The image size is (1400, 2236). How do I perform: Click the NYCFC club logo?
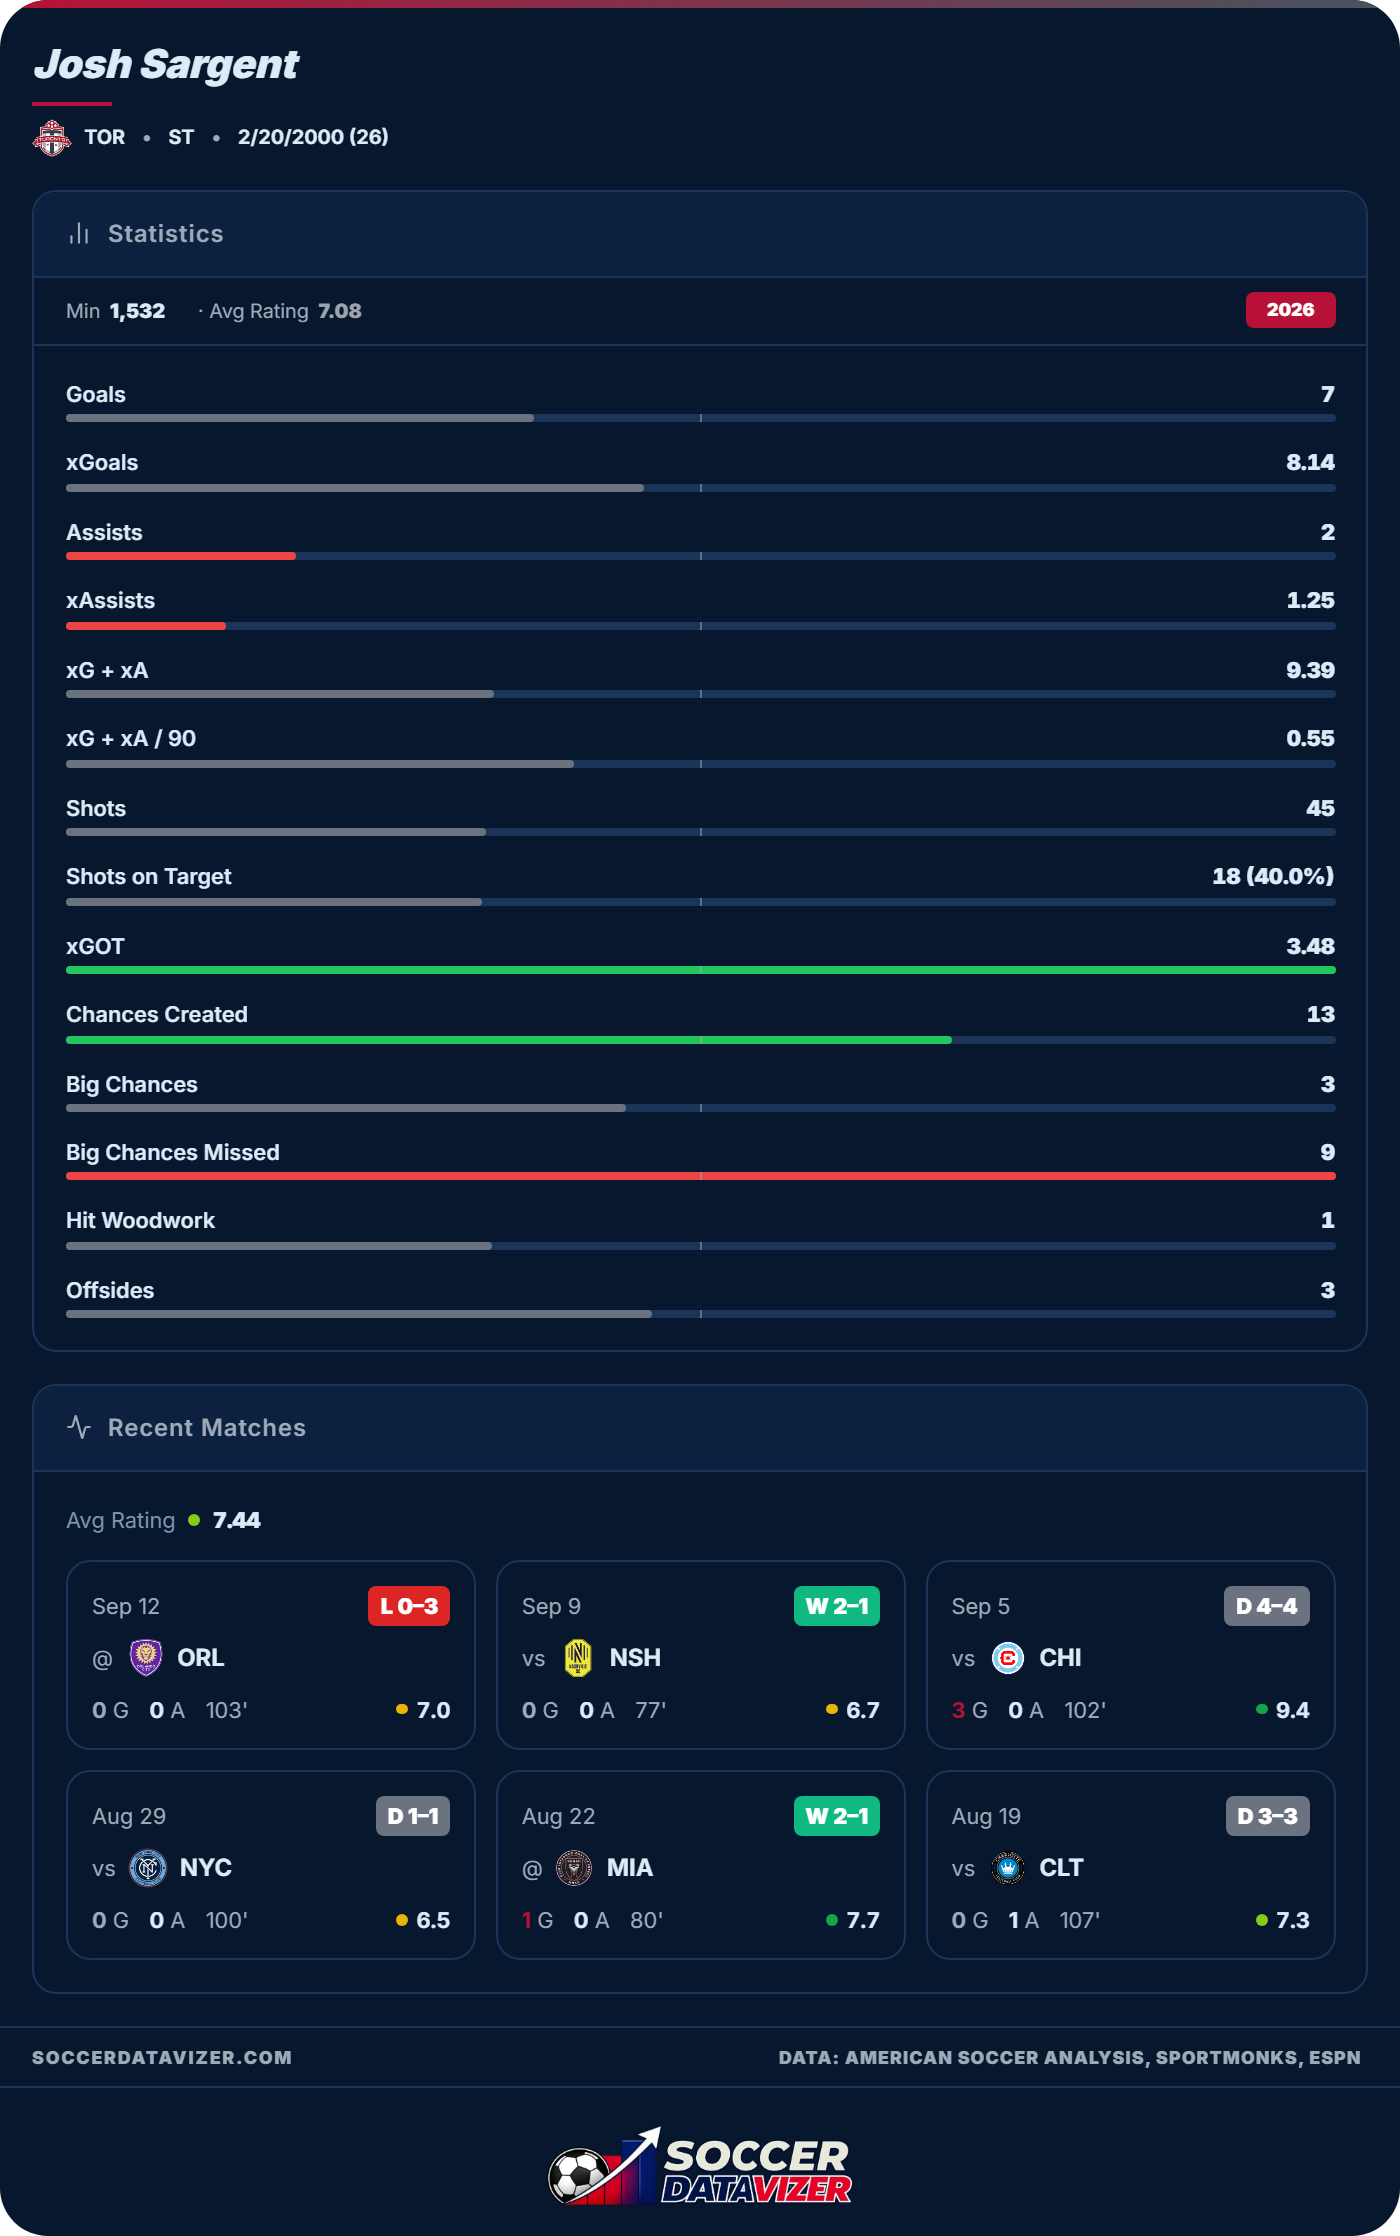148,1868
